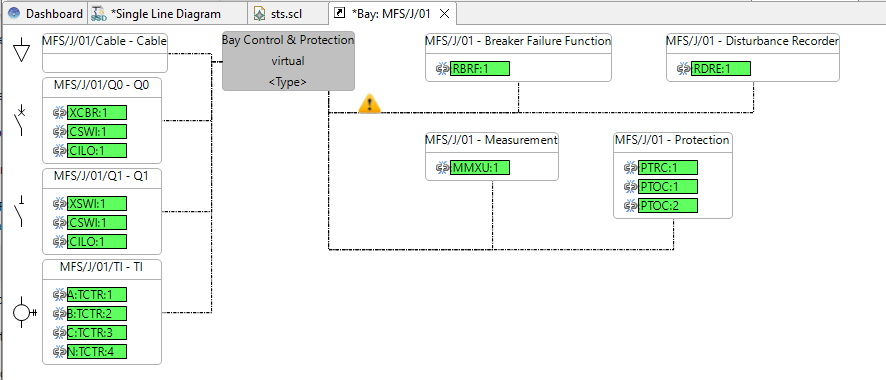Select the RDRE:1 logical node
The height and width of the screenshot is (380, 886).
click(722, 69)
